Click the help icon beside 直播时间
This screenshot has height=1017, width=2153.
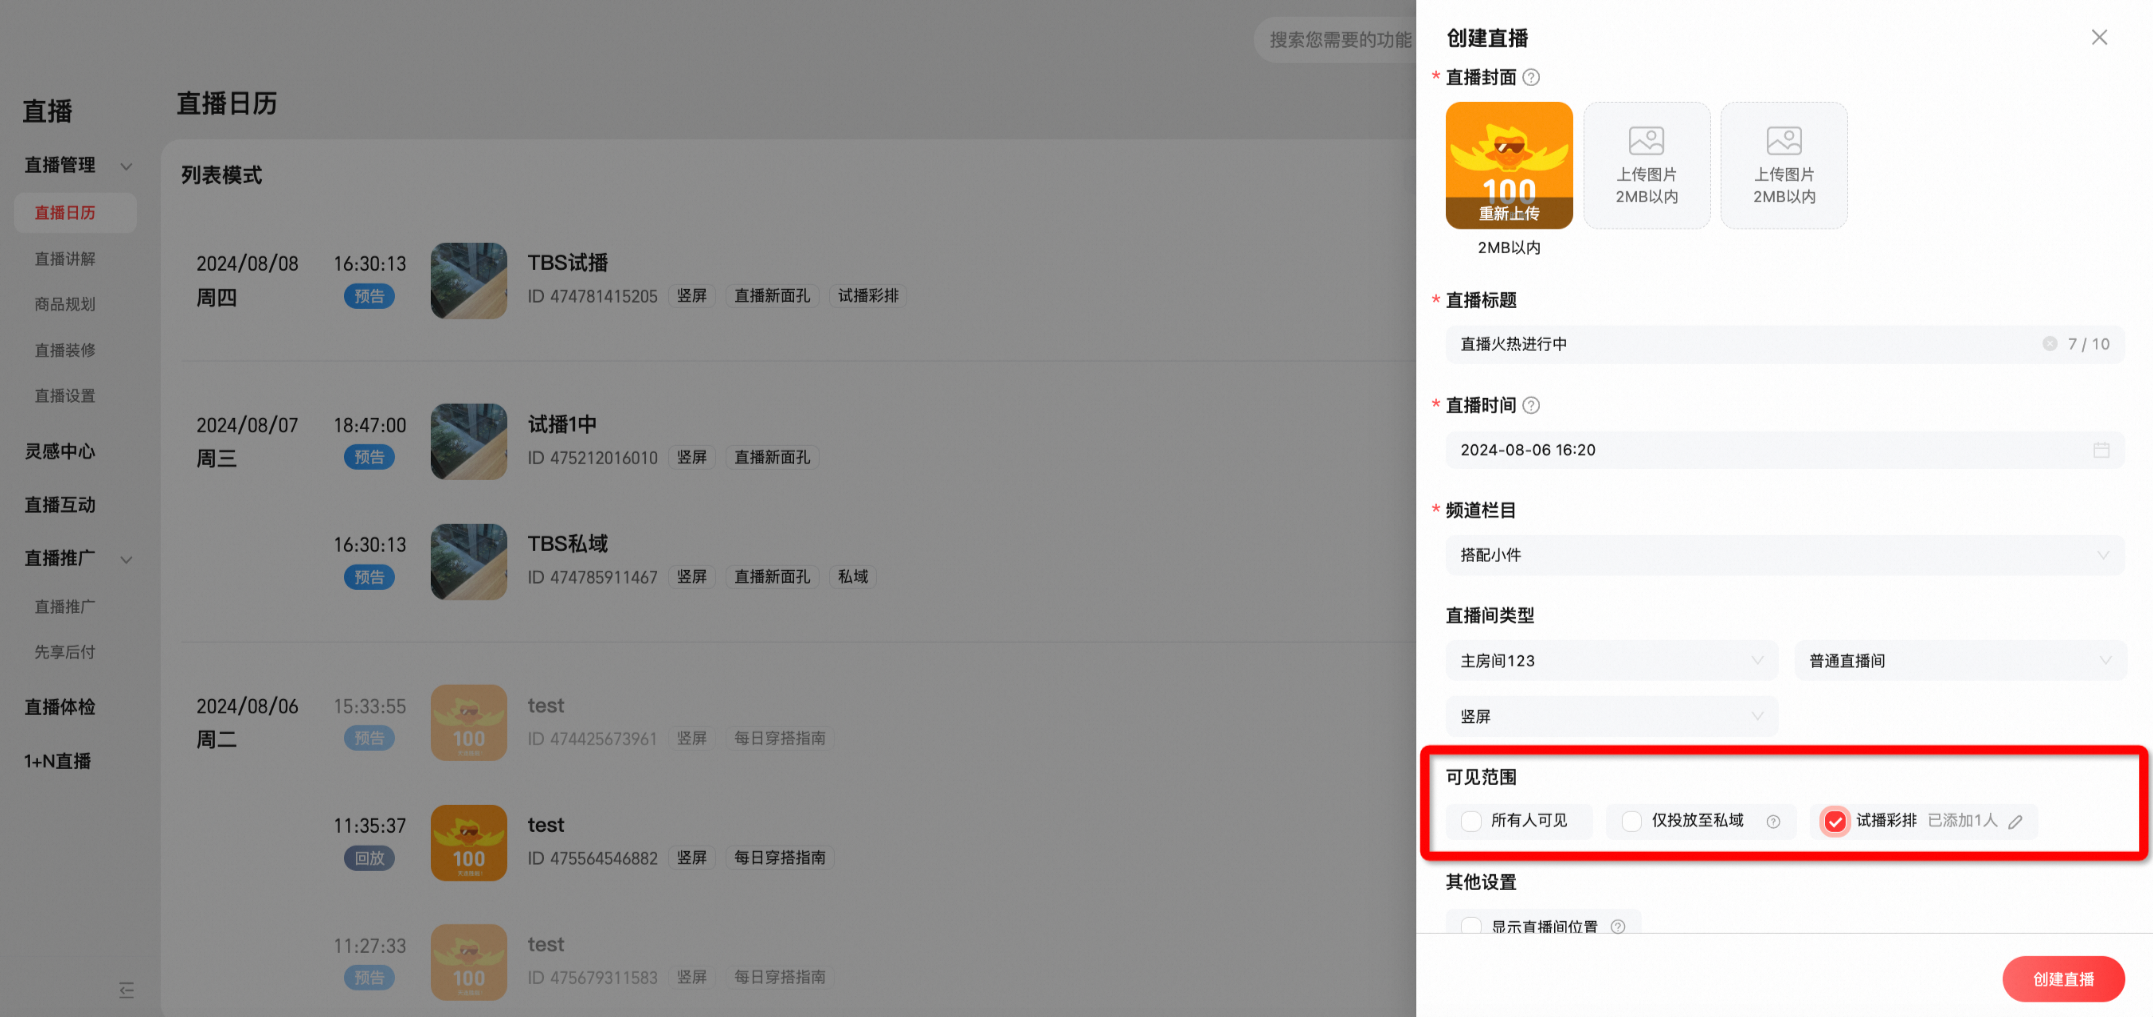1531,405
